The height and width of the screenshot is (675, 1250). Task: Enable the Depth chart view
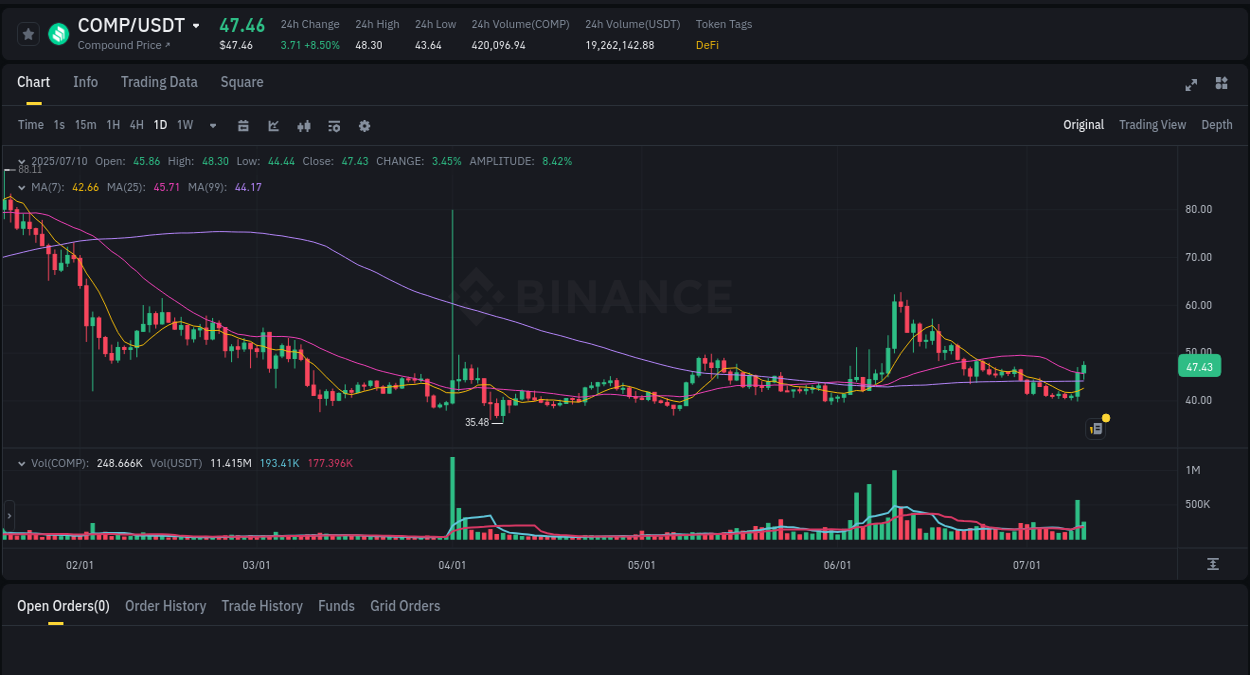[1217, 125]
